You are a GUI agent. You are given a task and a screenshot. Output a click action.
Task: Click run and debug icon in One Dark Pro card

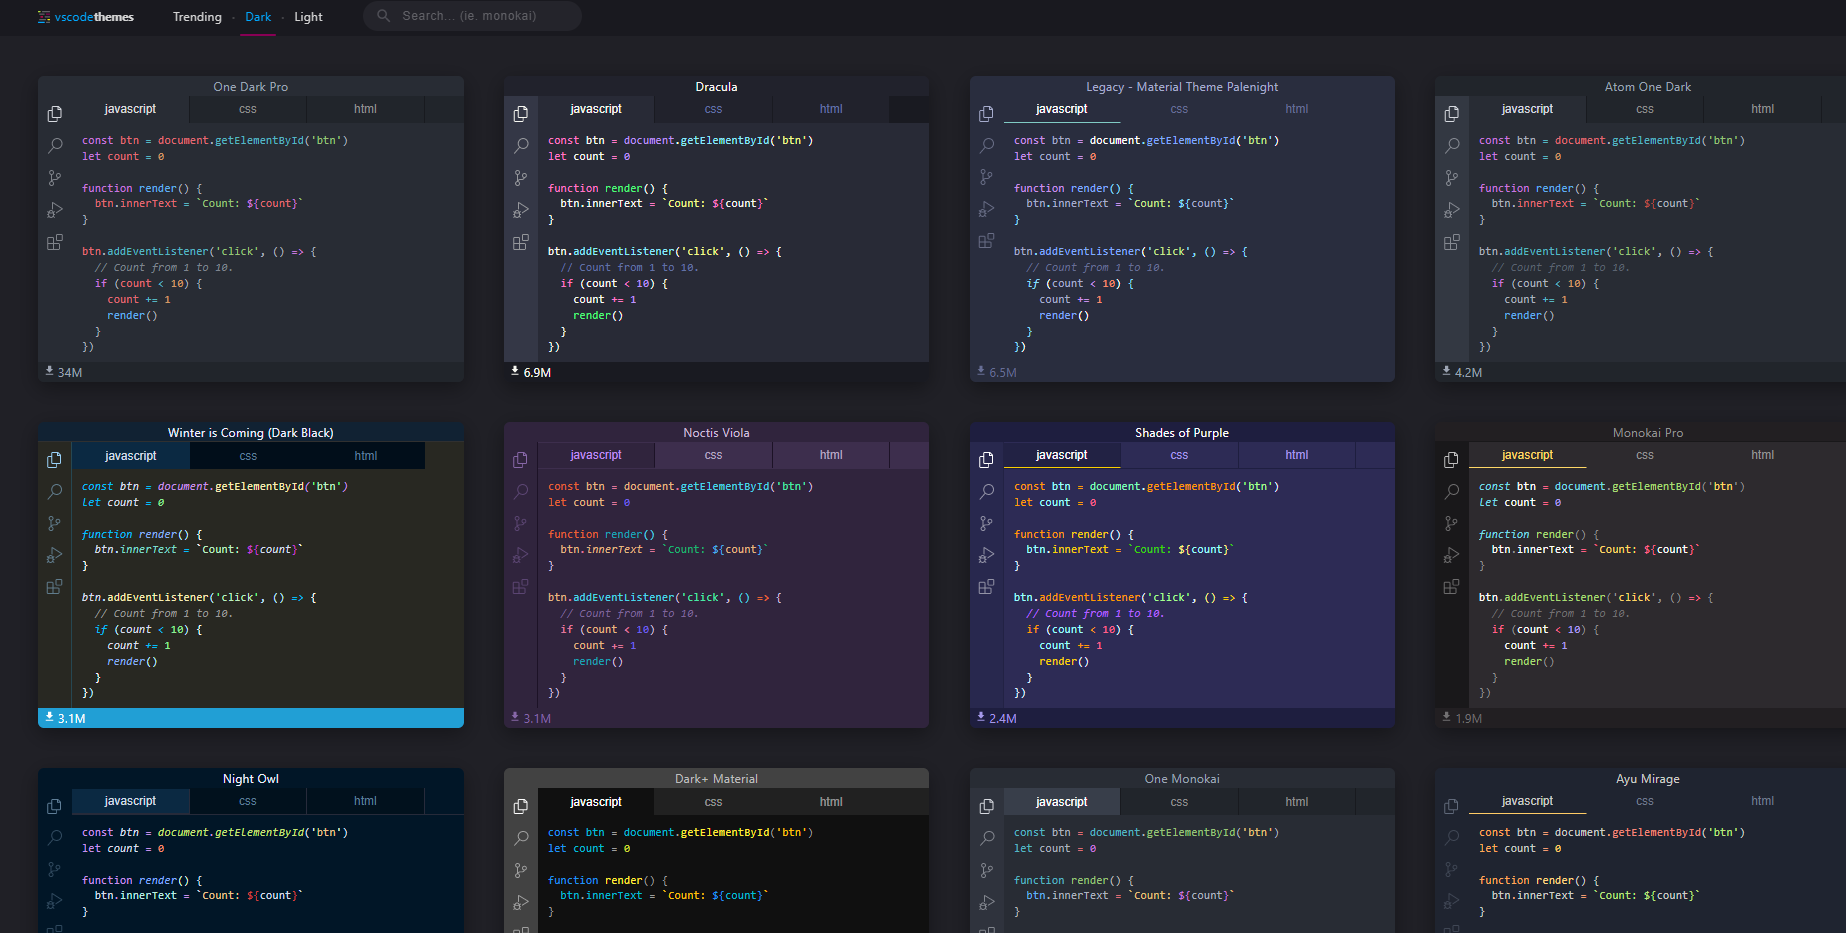point(55,210)
